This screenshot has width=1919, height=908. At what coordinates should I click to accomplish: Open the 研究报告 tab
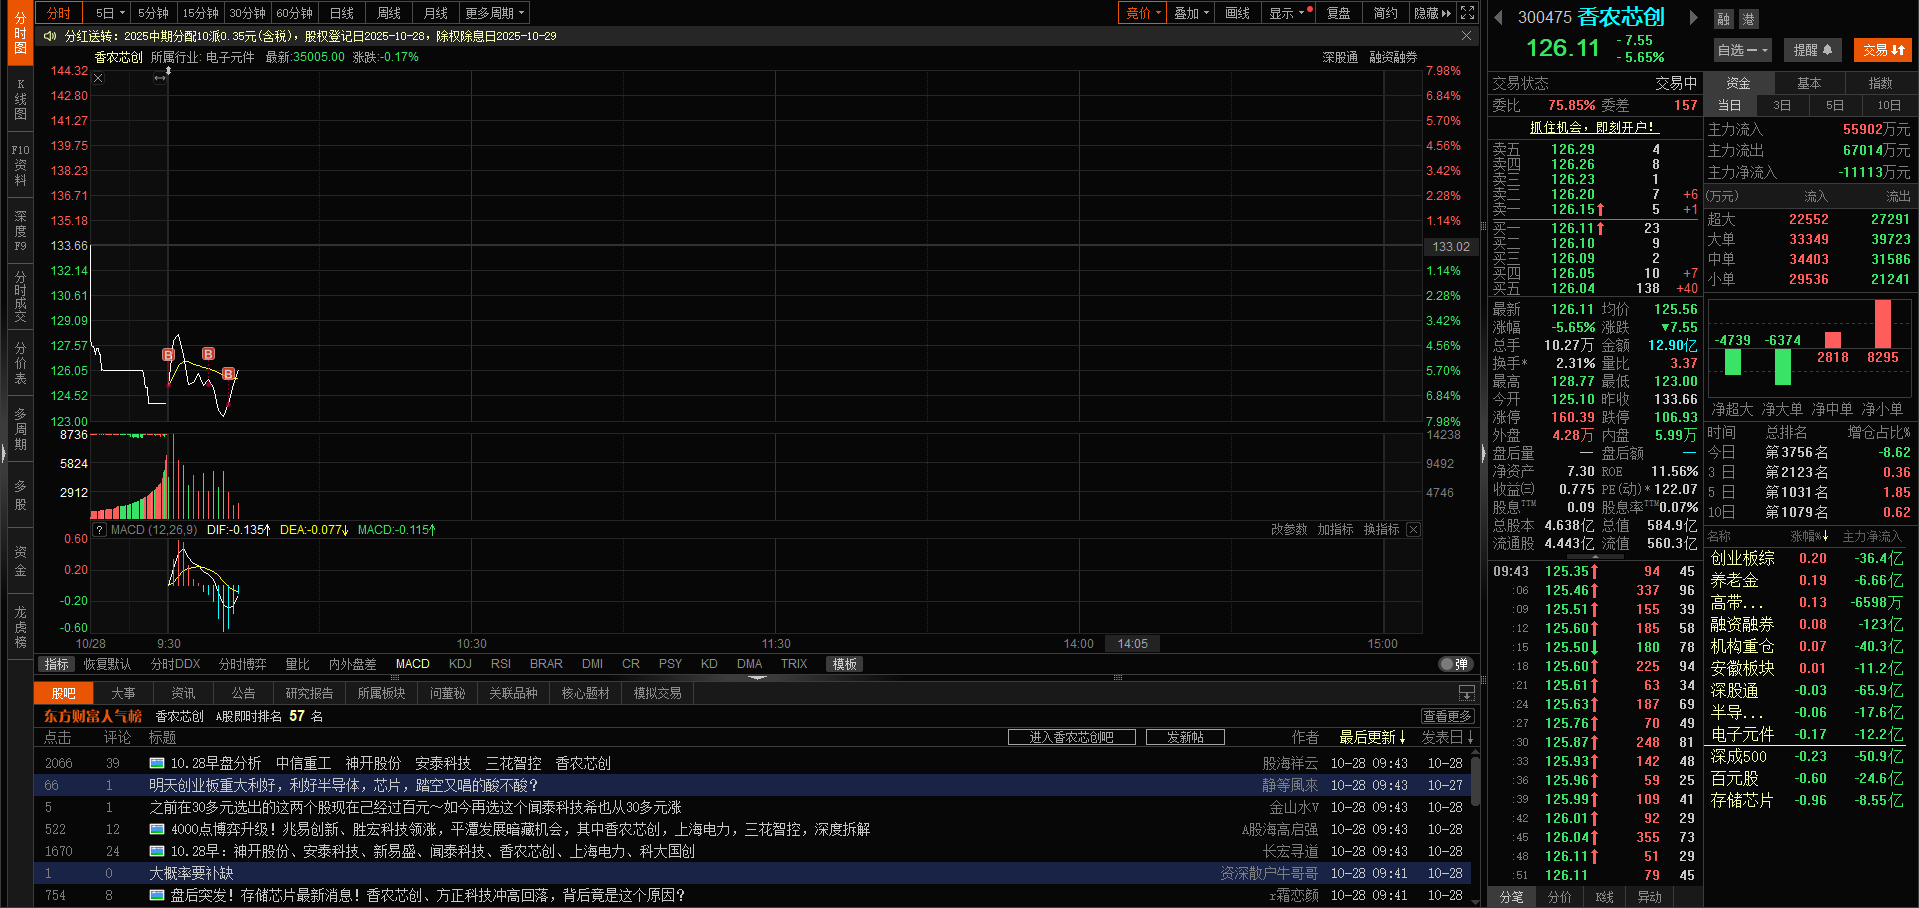pyautogui.click(x=309, y=693)
